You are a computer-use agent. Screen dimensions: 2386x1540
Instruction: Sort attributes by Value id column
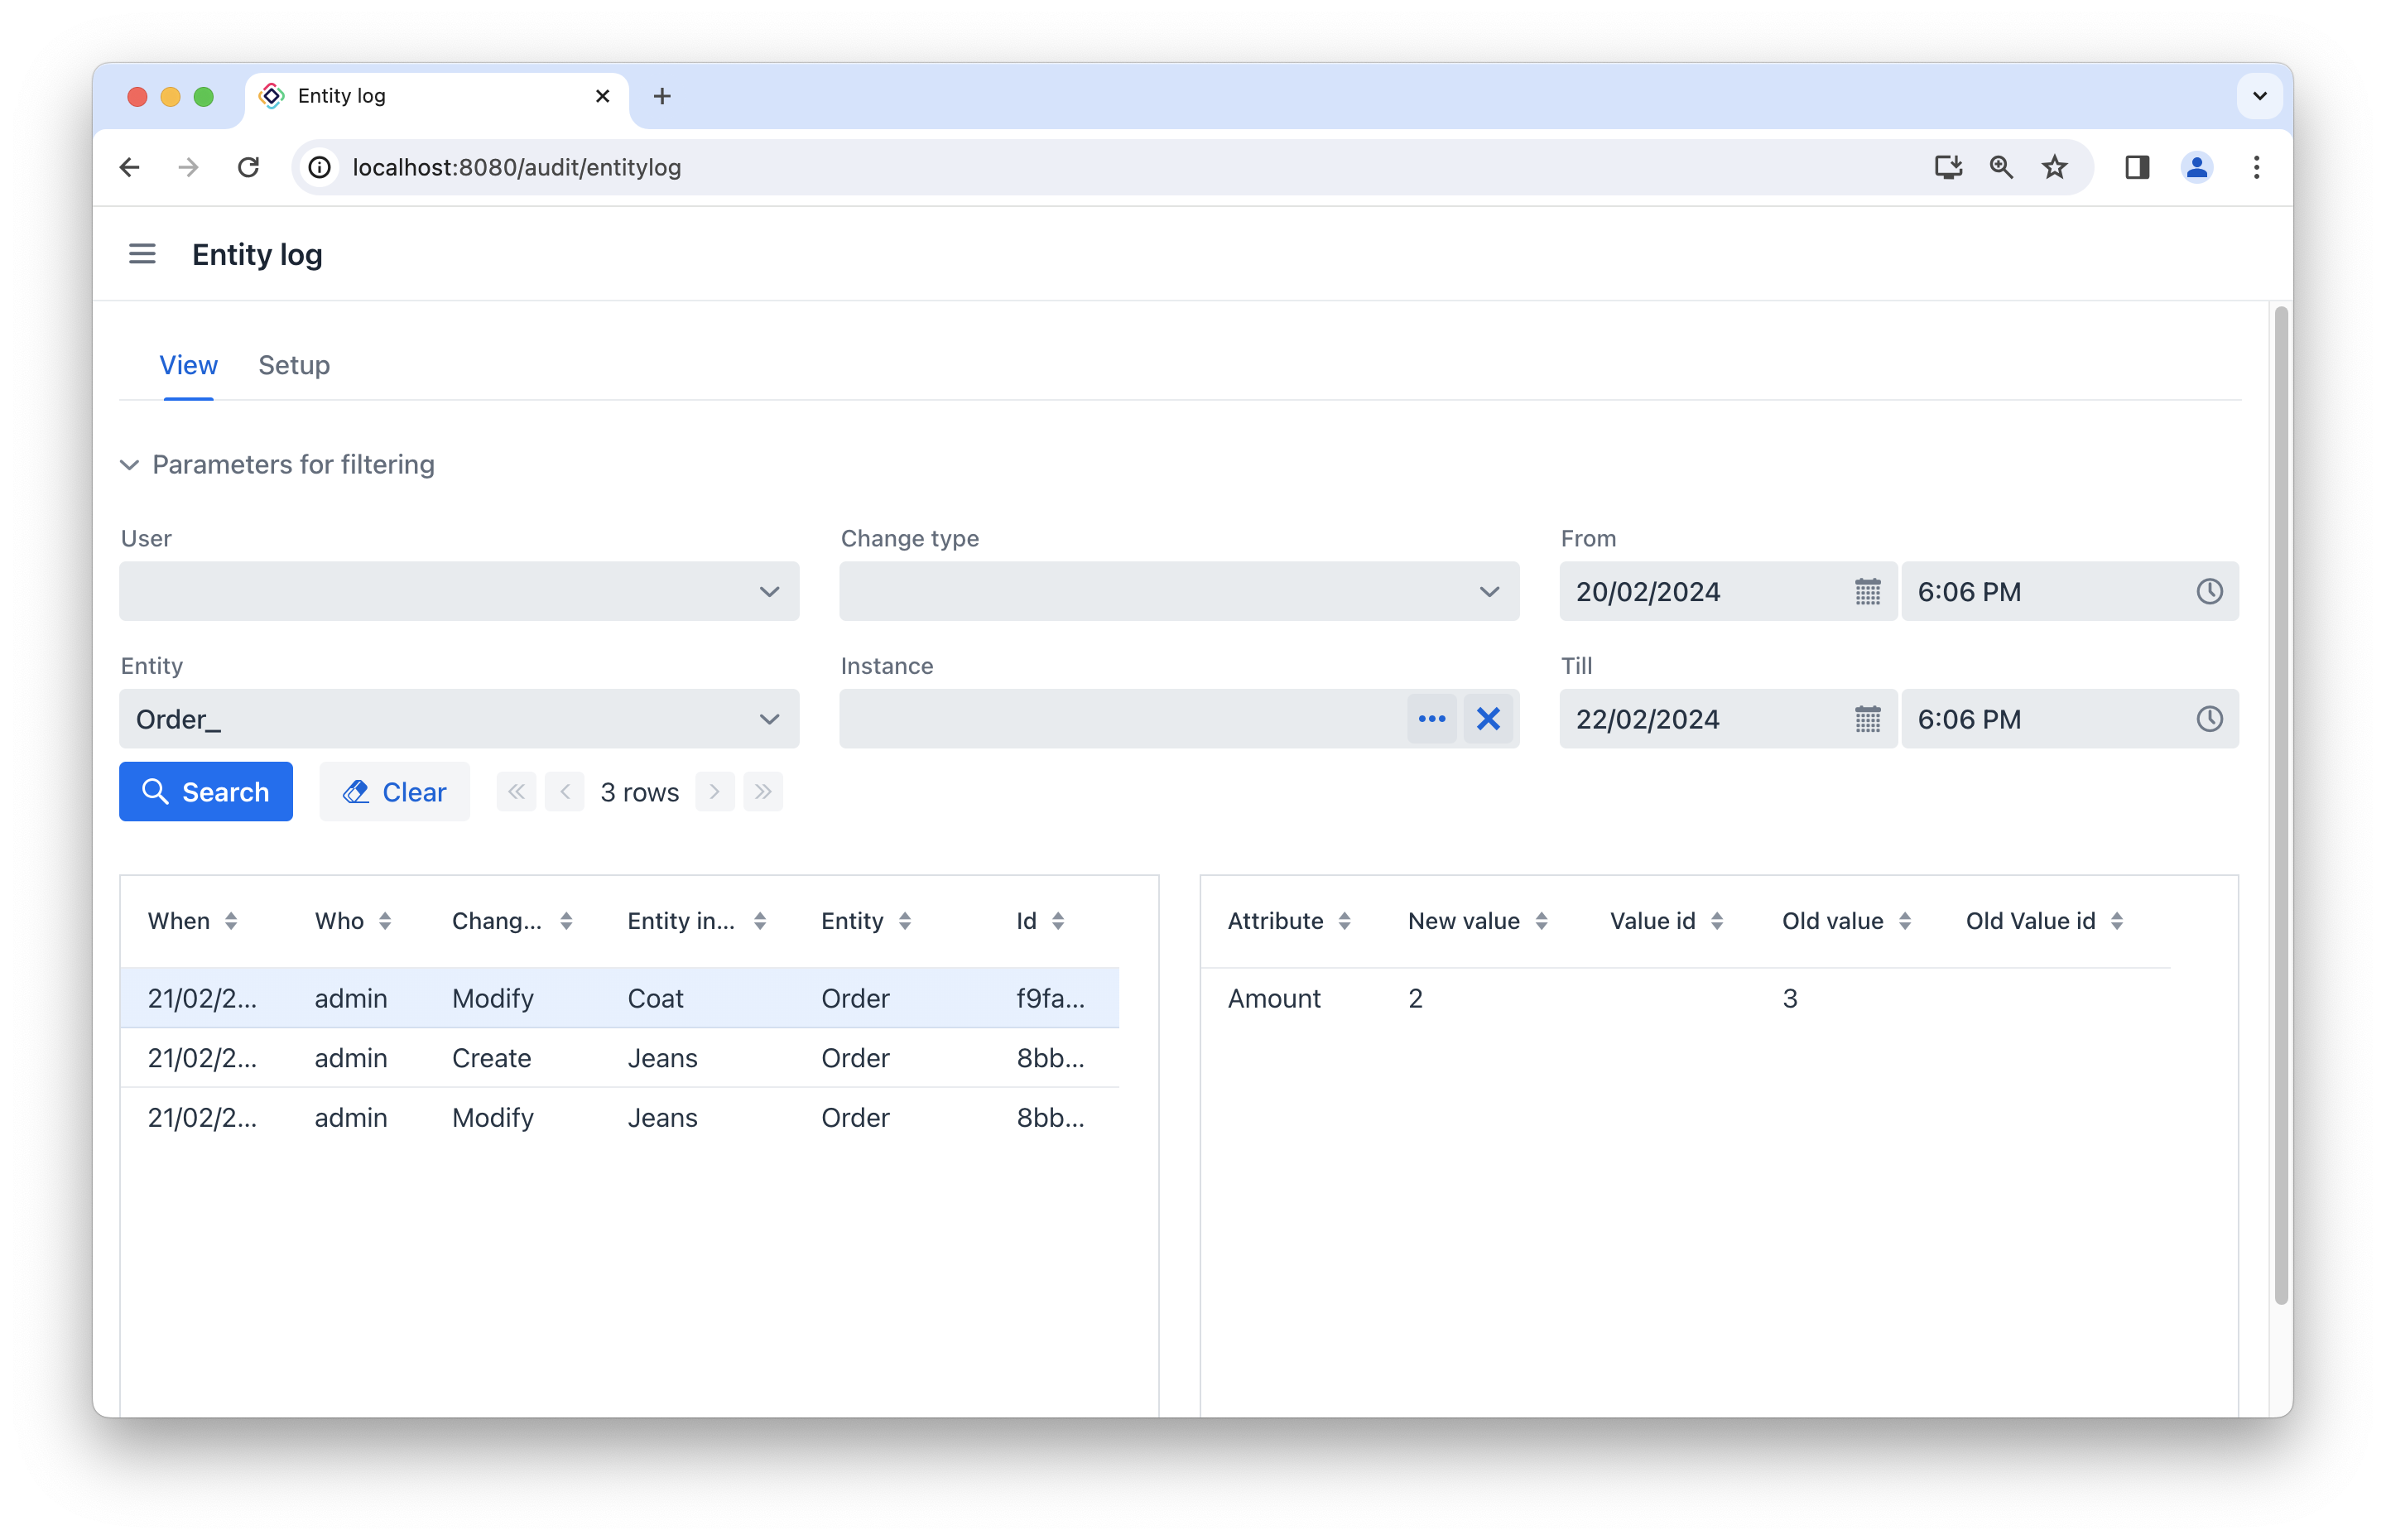(x=1717, y=921)
